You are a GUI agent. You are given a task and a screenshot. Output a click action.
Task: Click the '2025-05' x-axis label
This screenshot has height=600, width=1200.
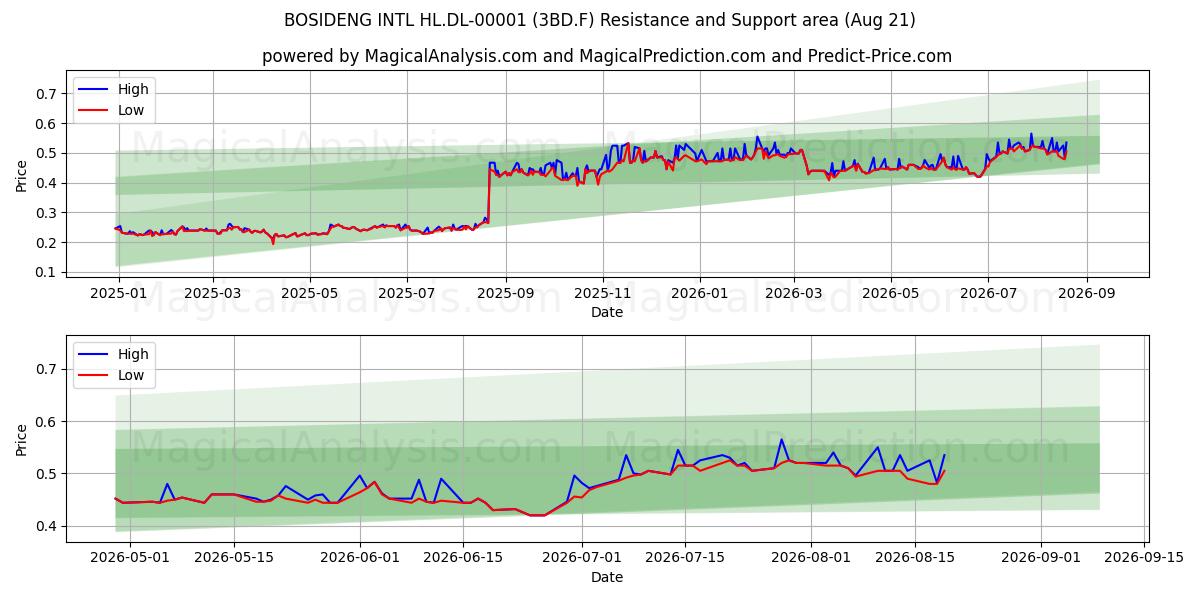pyautogui.click(x=309, y=294)
